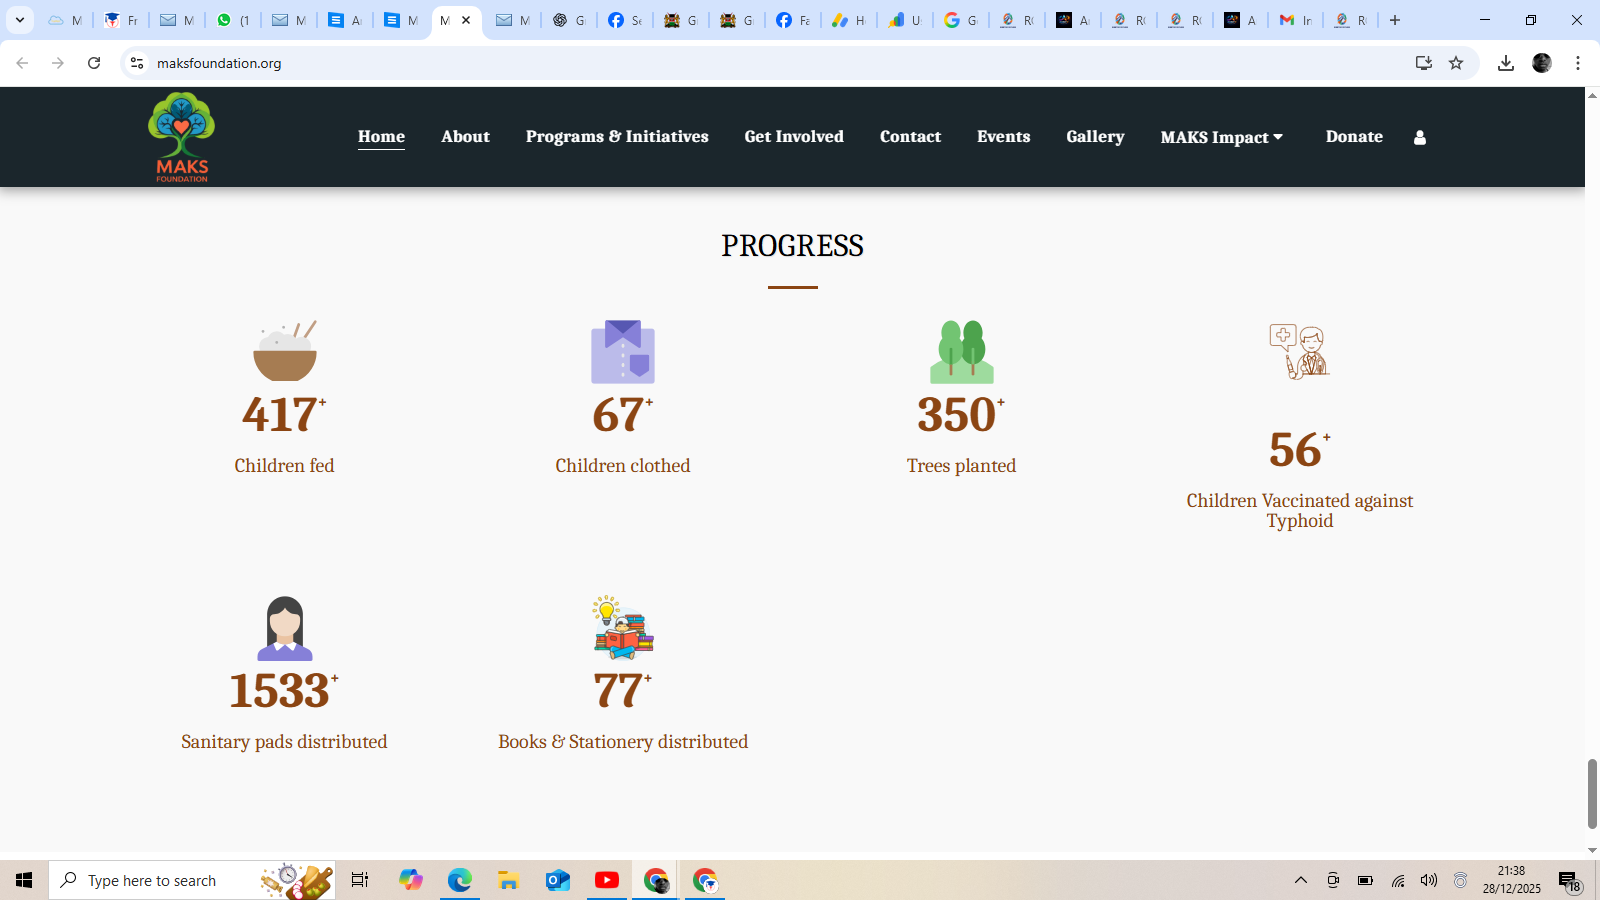Click the green trees planted icon

pos(961,352)
